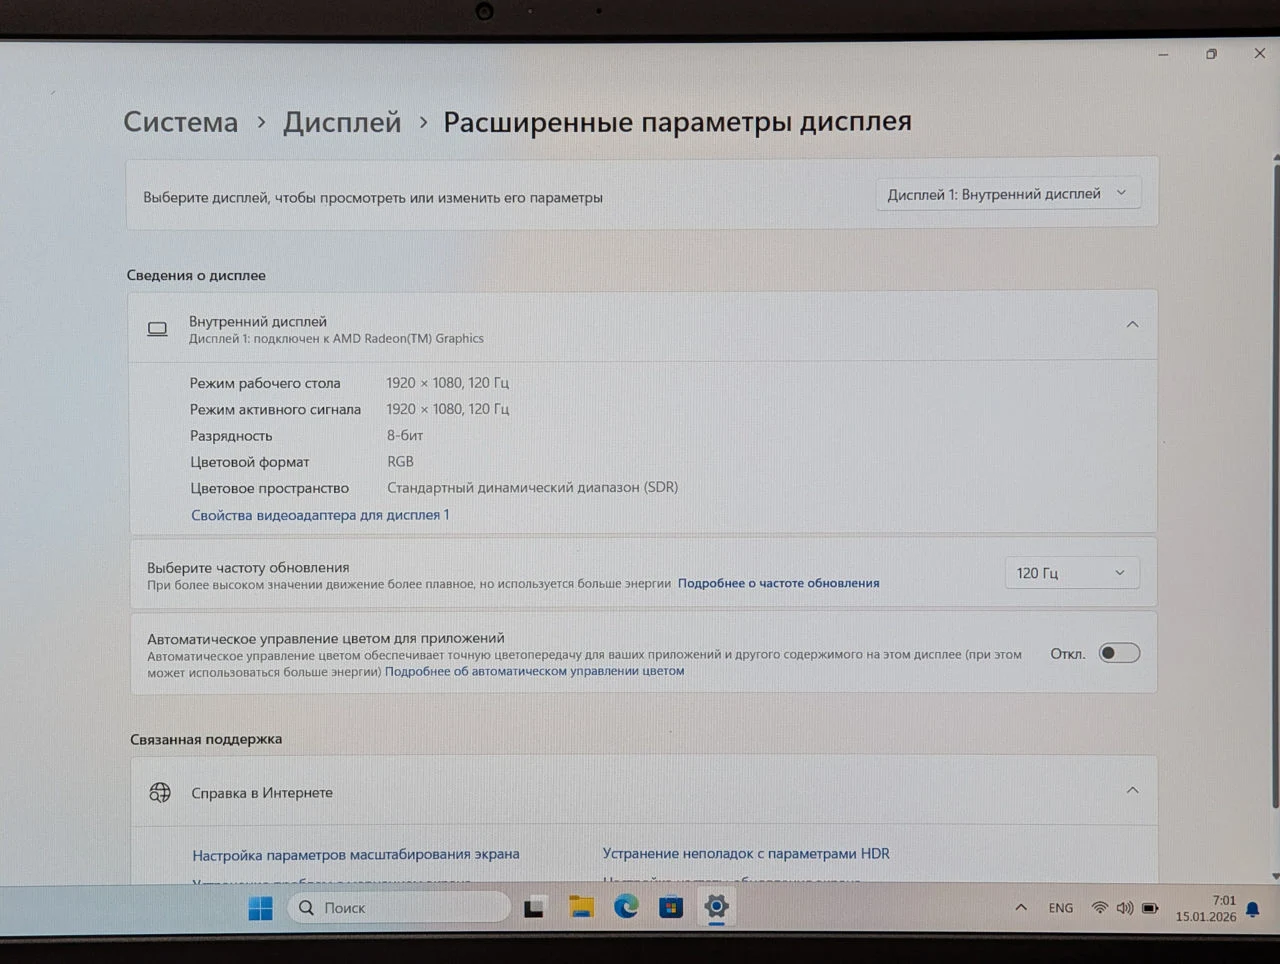Click the magnifier icon in Поиск box

307,908
